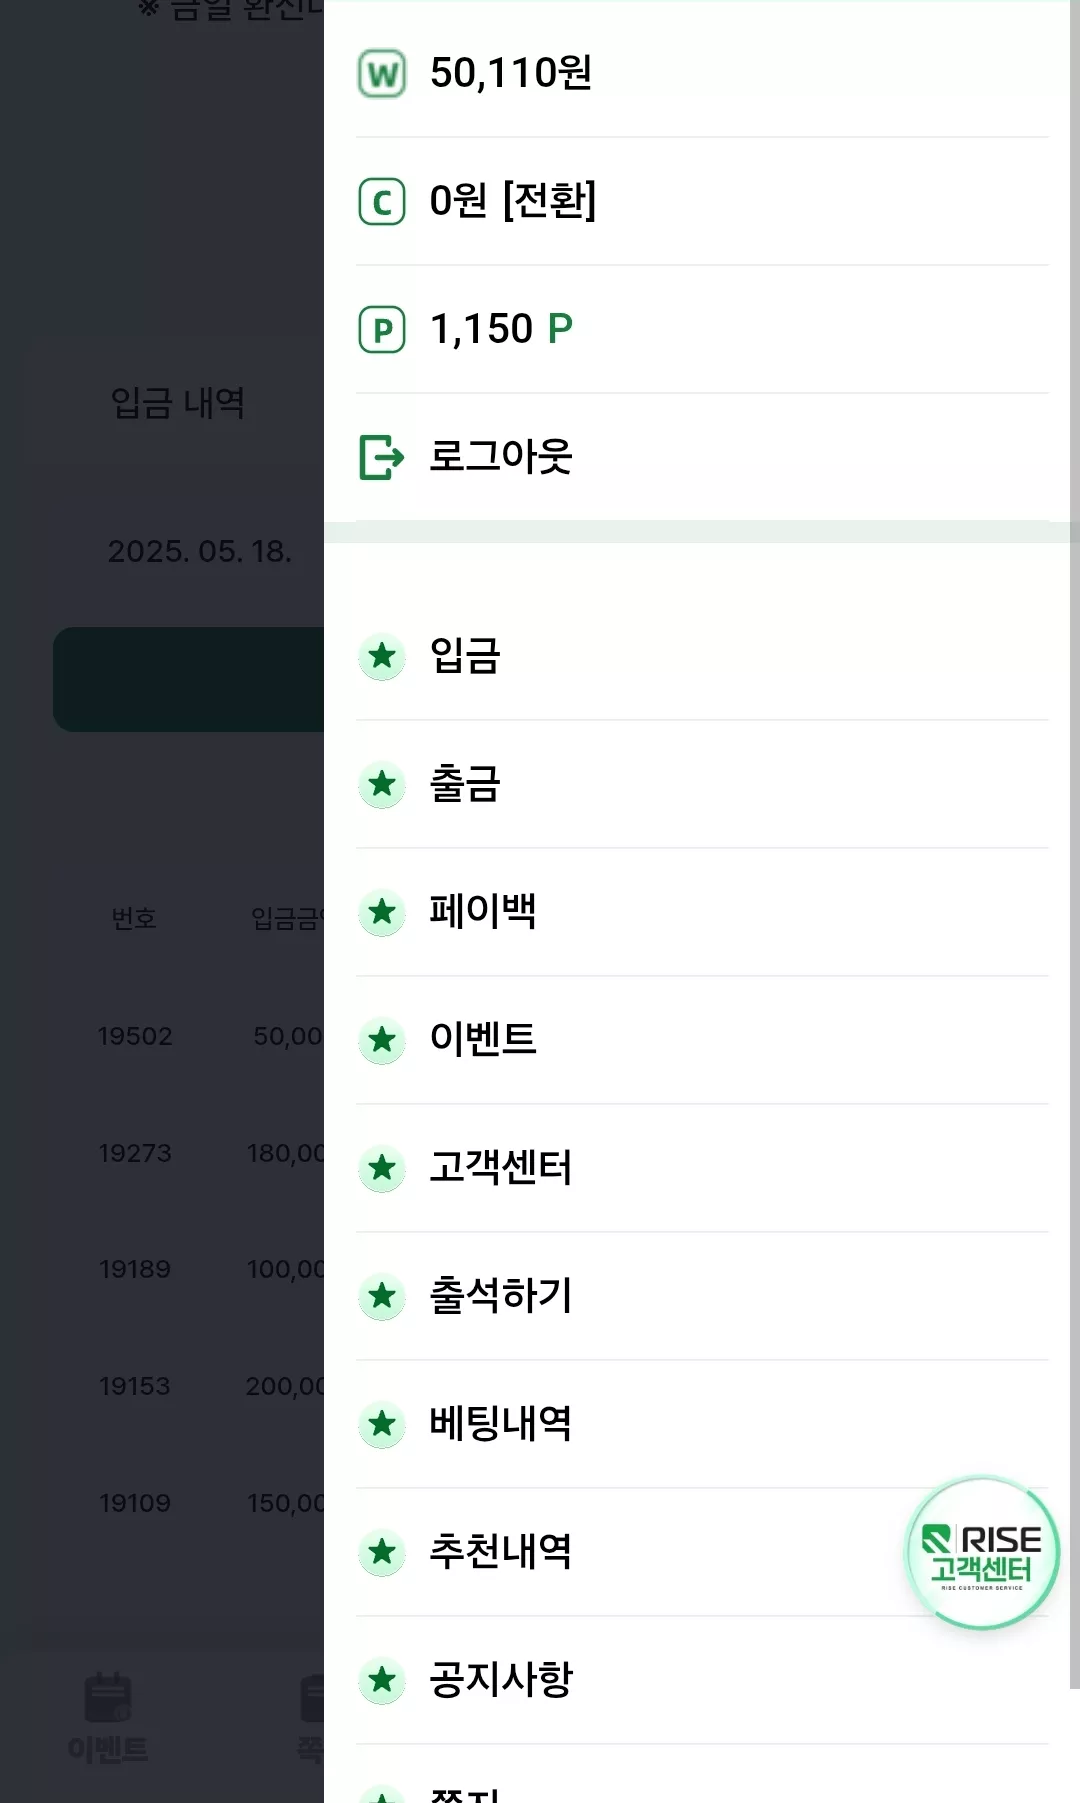Image resolution: width=1080 pixels, height=1803 pixels.
Task: Tap the 1,150 P points amount
Action: pos(501,329)
